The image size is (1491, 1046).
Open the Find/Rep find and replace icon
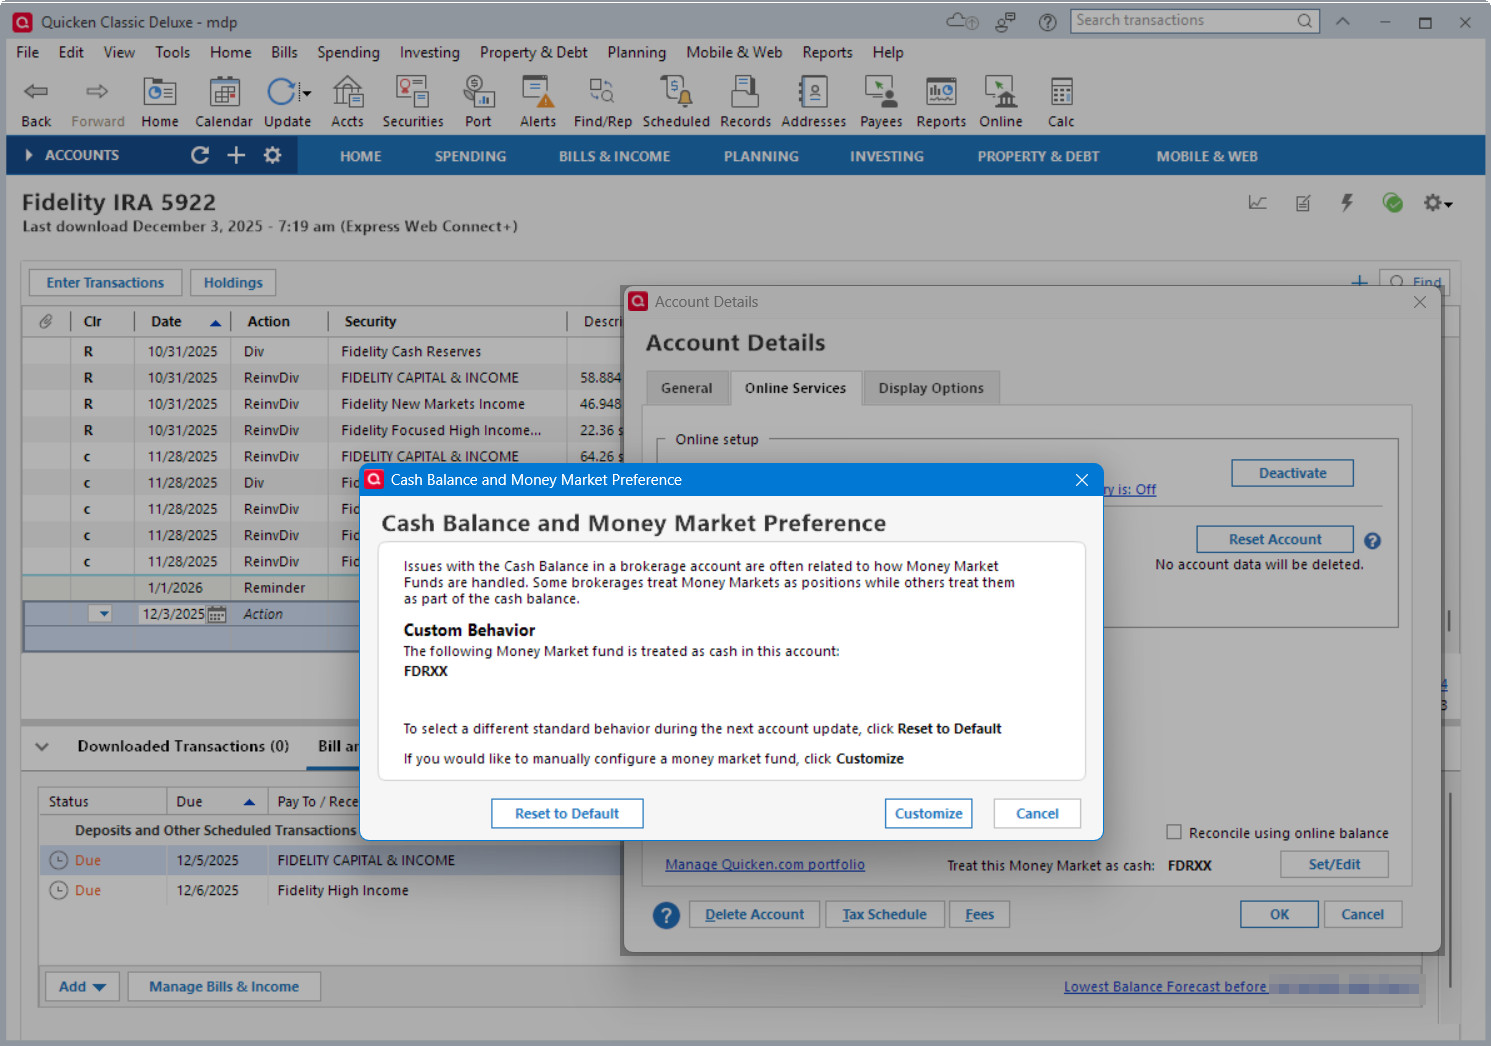pyautogui.click(x=602, y=92)
